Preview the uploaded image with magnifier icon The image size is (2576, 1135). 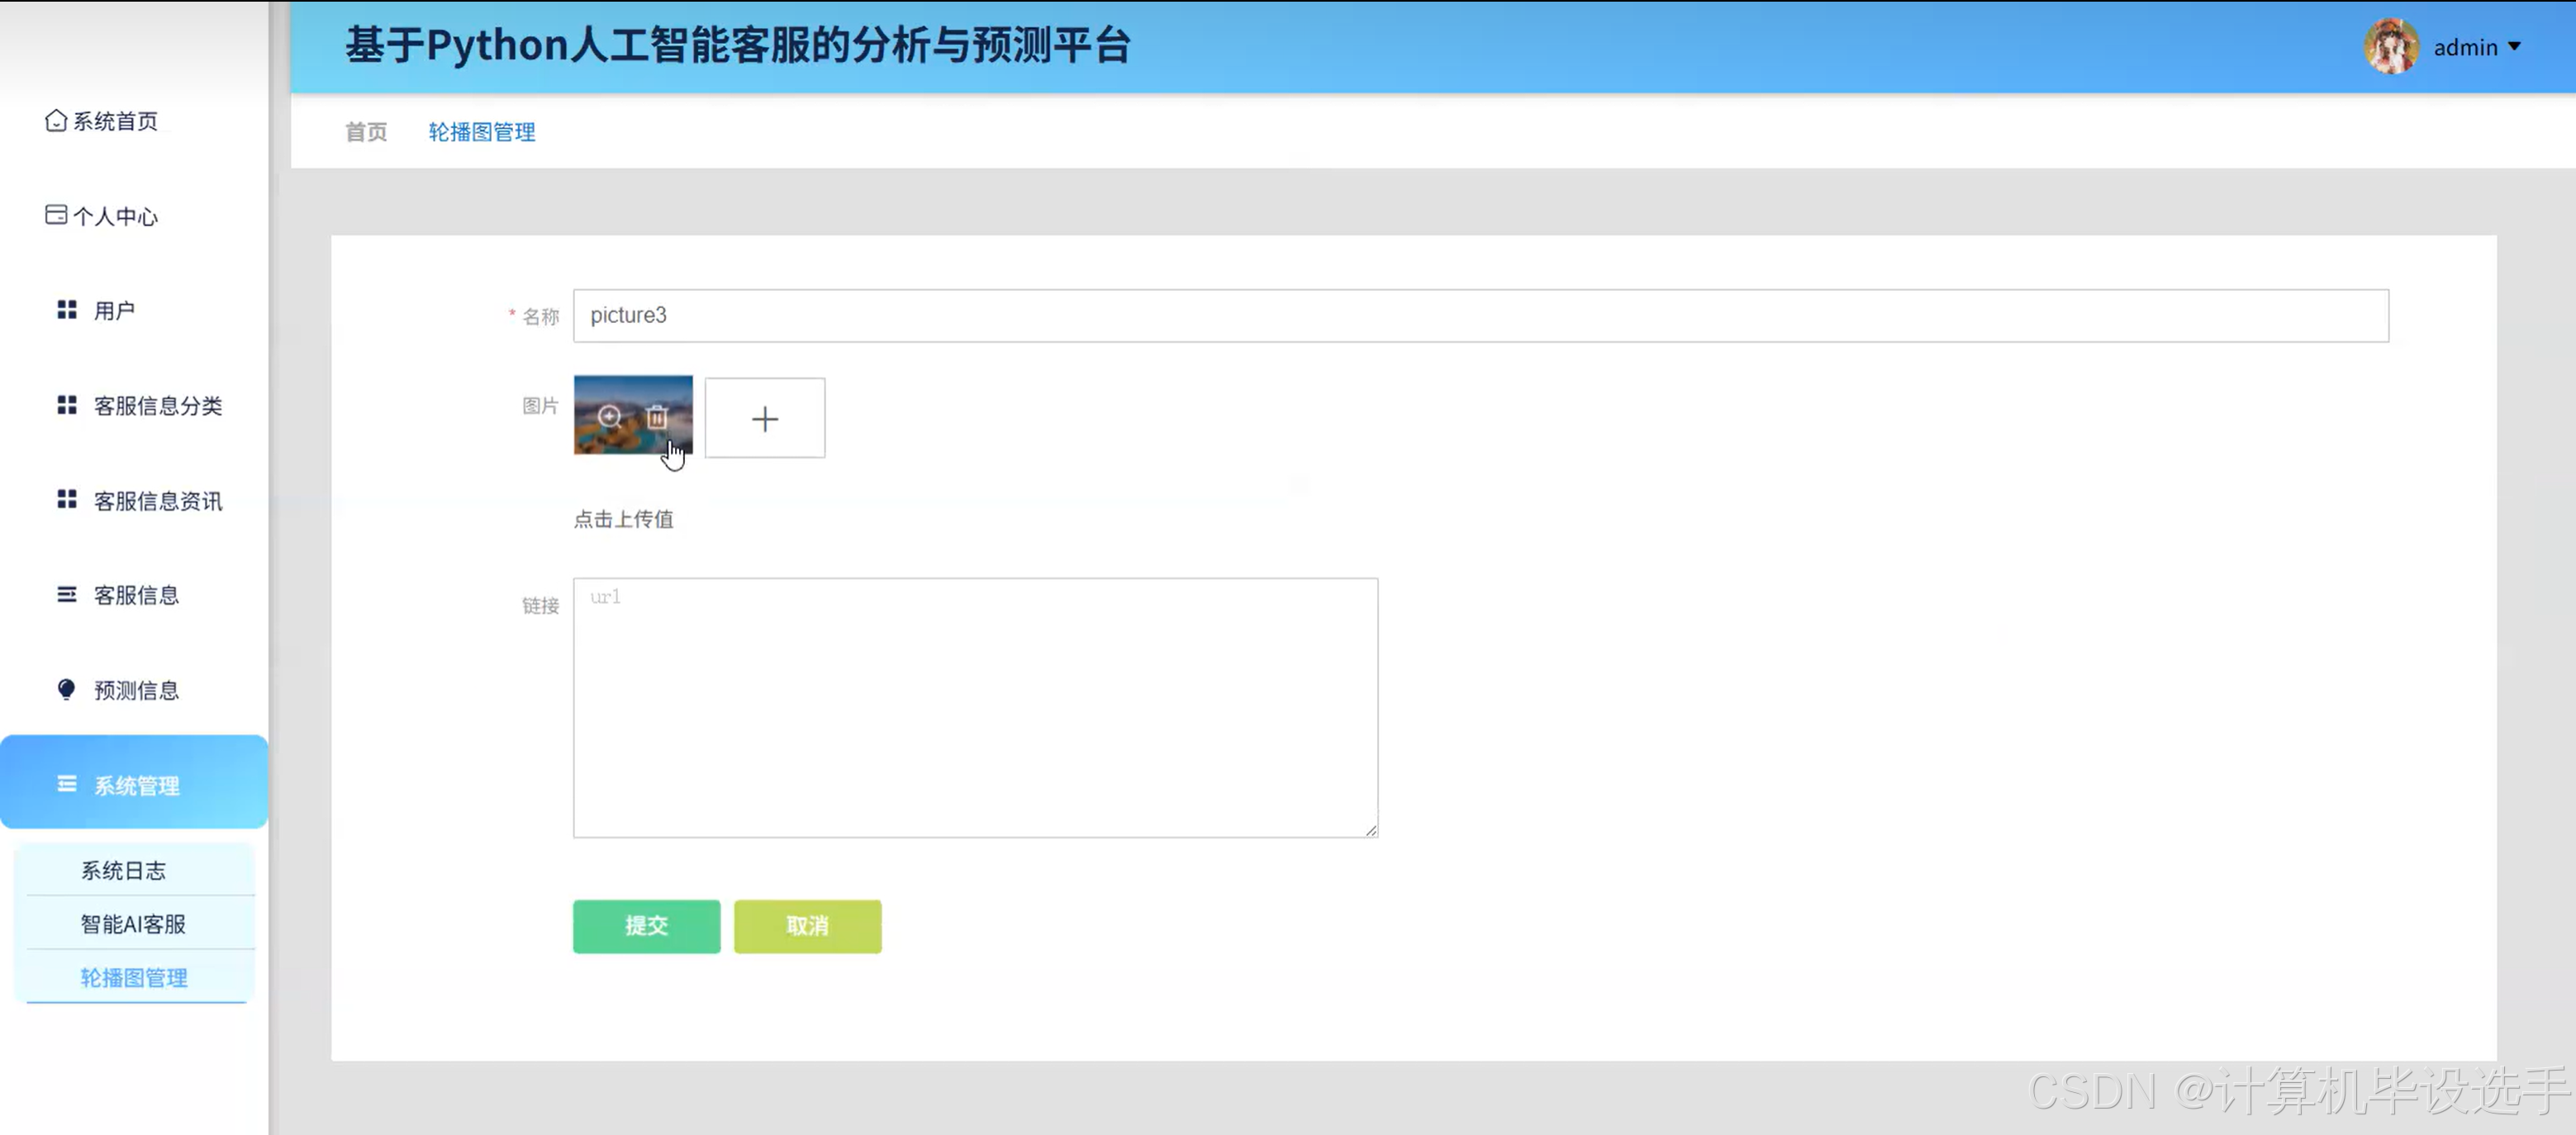click(610, 417)
